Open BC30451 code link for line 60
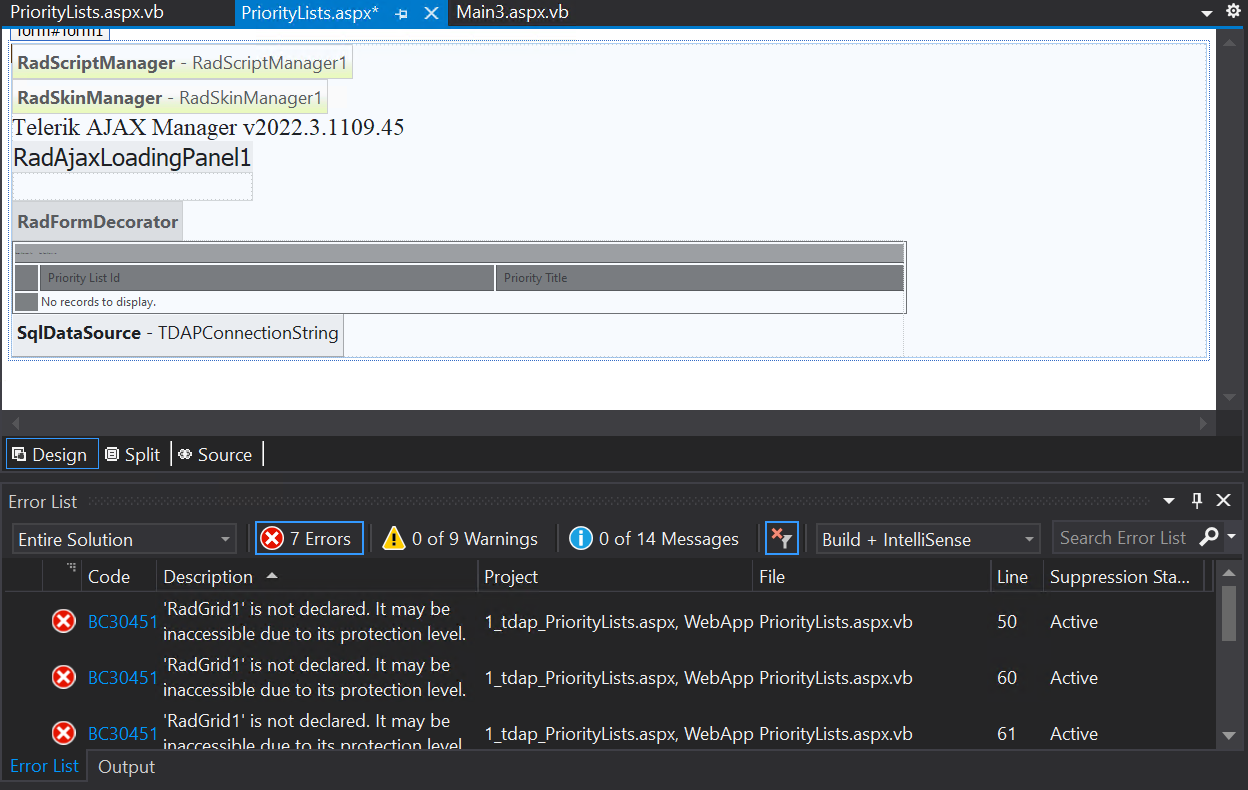 [x=123, y=678]
